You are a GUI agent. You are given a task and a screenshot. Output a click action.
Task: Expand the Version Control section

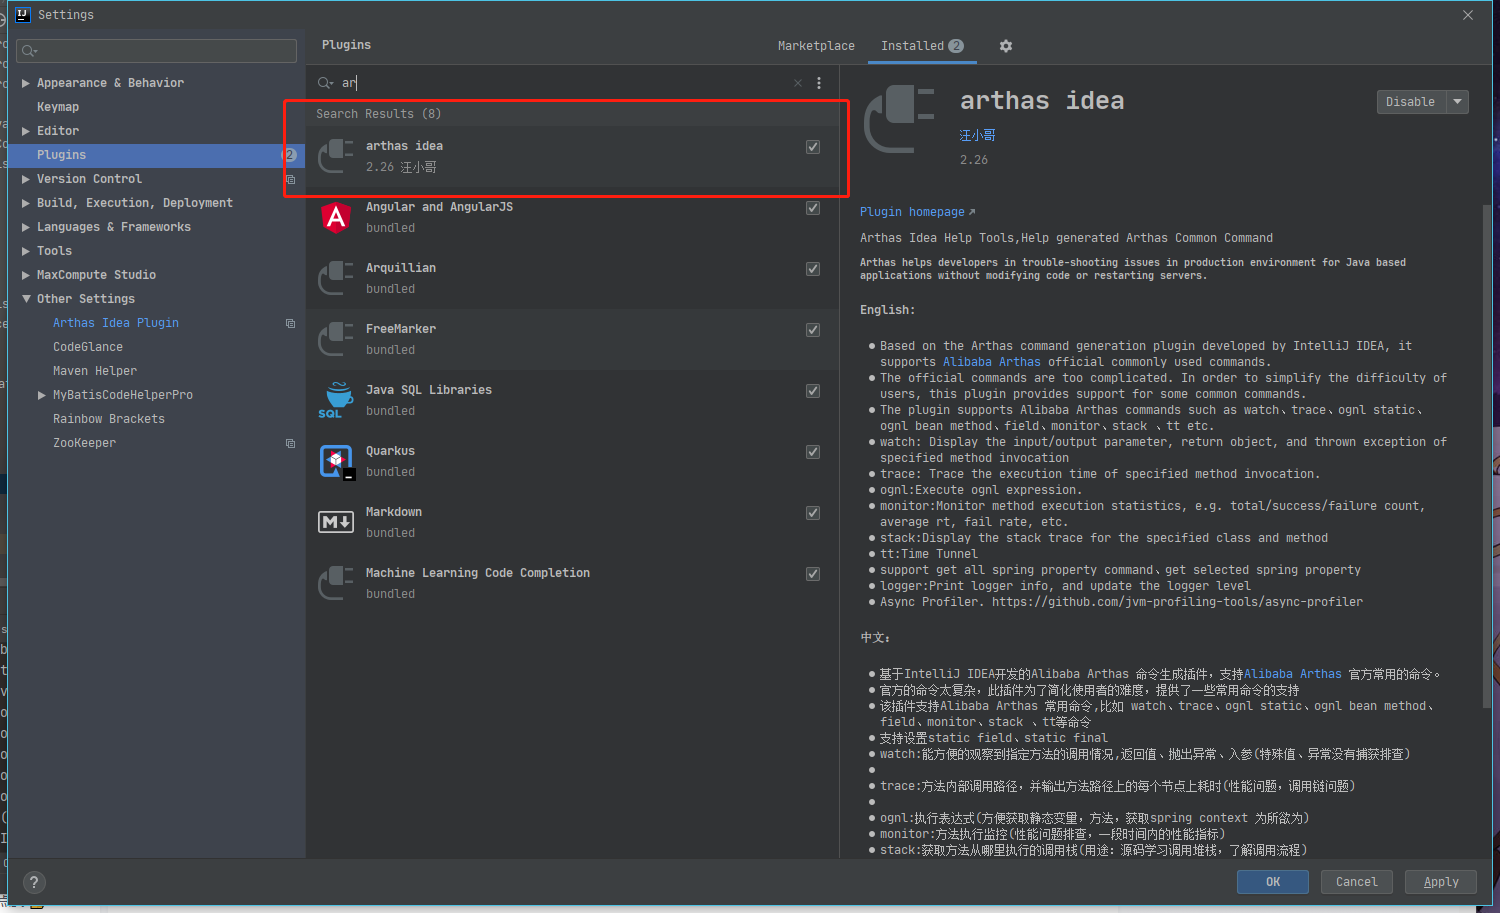26,179
